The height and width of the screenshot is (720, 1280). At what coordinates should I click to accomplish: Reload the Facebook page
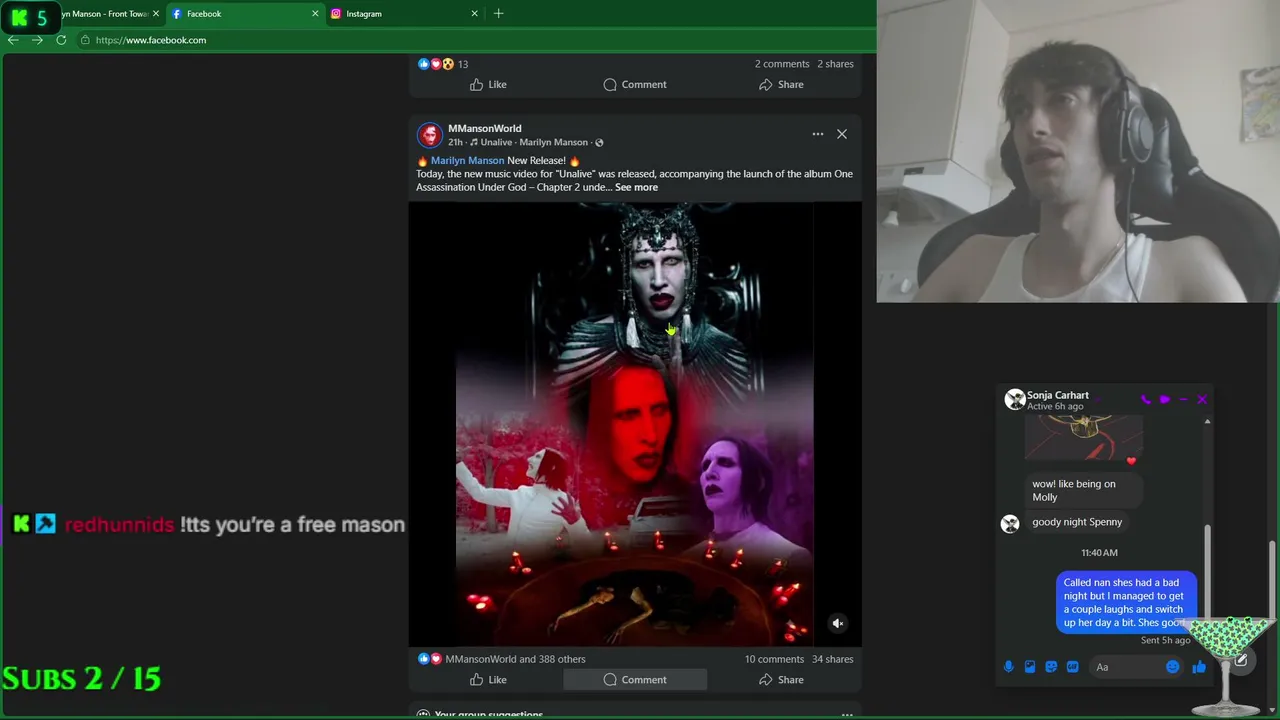pos(61,40)
